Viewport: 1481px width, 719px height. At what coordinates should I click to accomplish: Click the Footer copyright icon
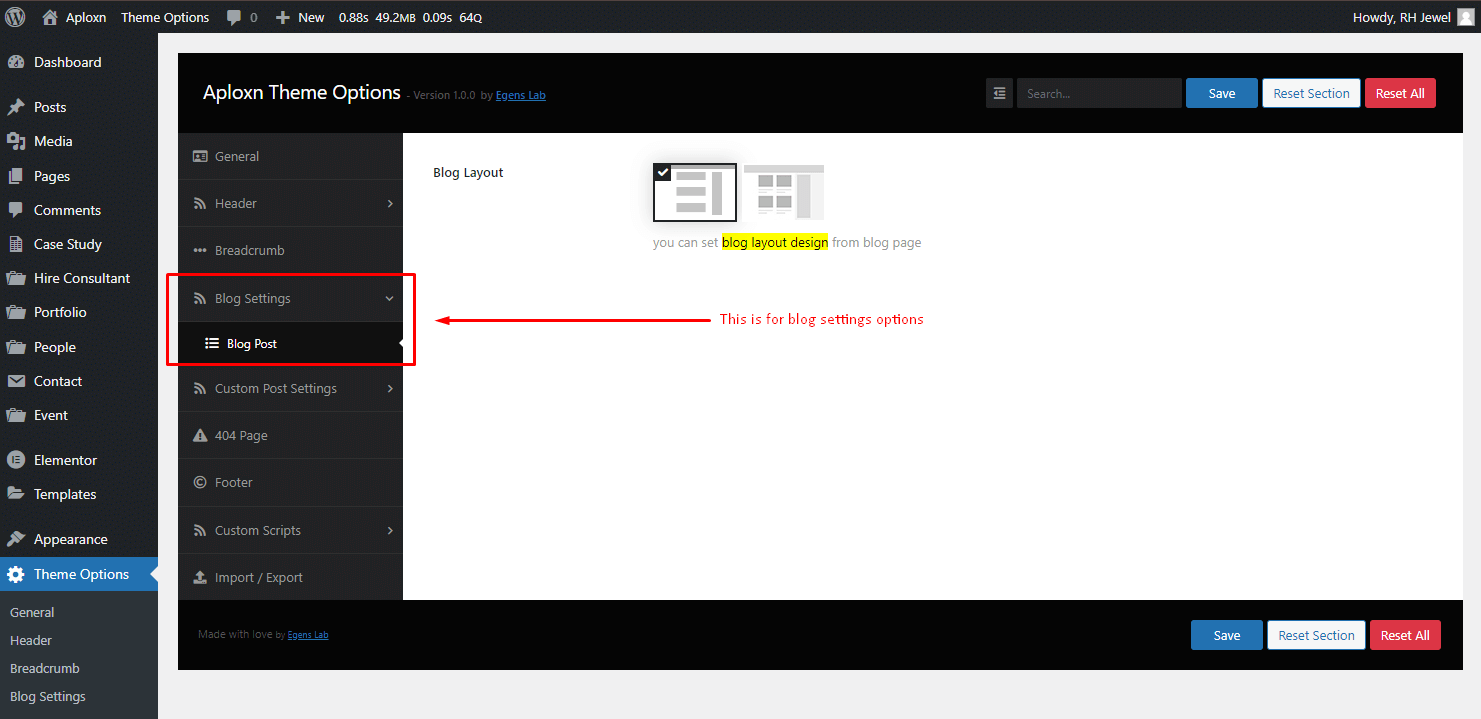(x=200, y=482)
